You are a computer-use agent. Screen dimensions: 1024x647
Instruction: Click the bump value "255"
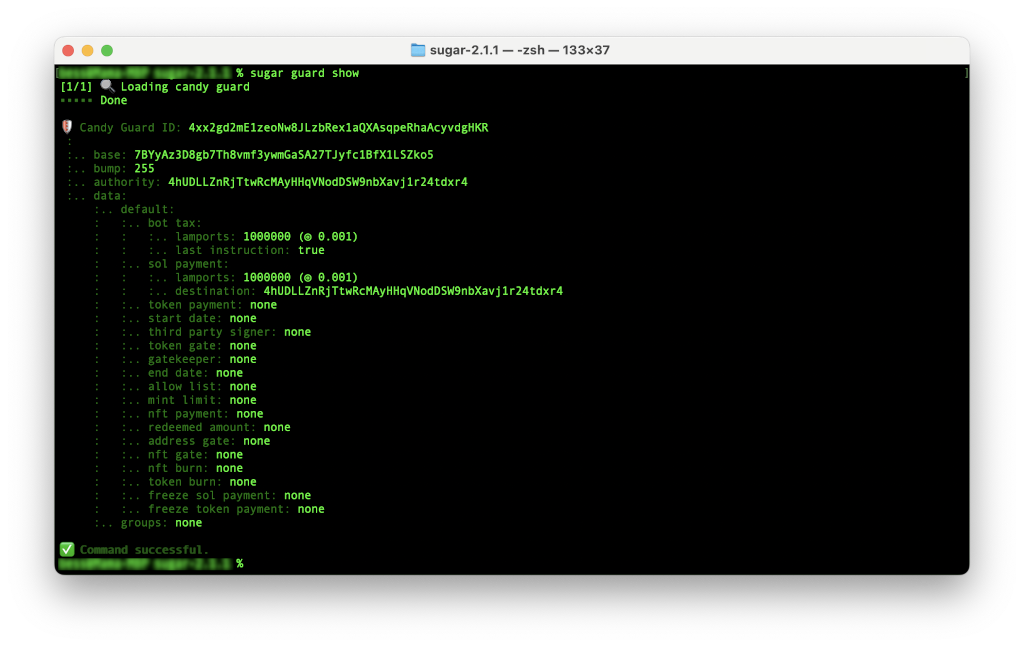pyautogui.click(x=144, y=168)
